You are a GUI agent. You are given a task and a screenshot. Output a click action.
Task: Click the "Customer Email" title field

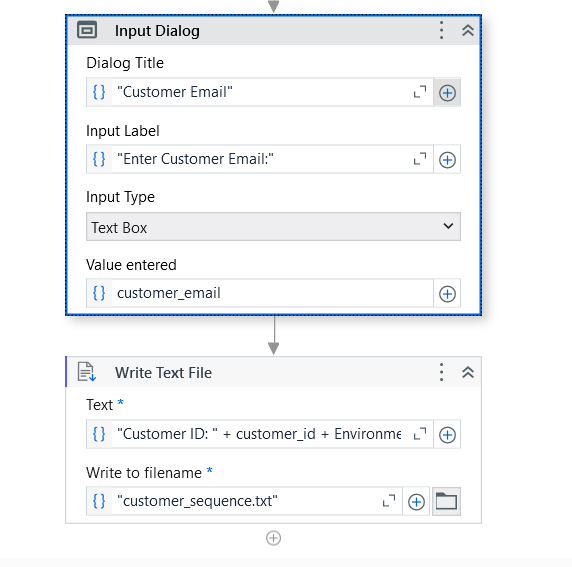261,92
